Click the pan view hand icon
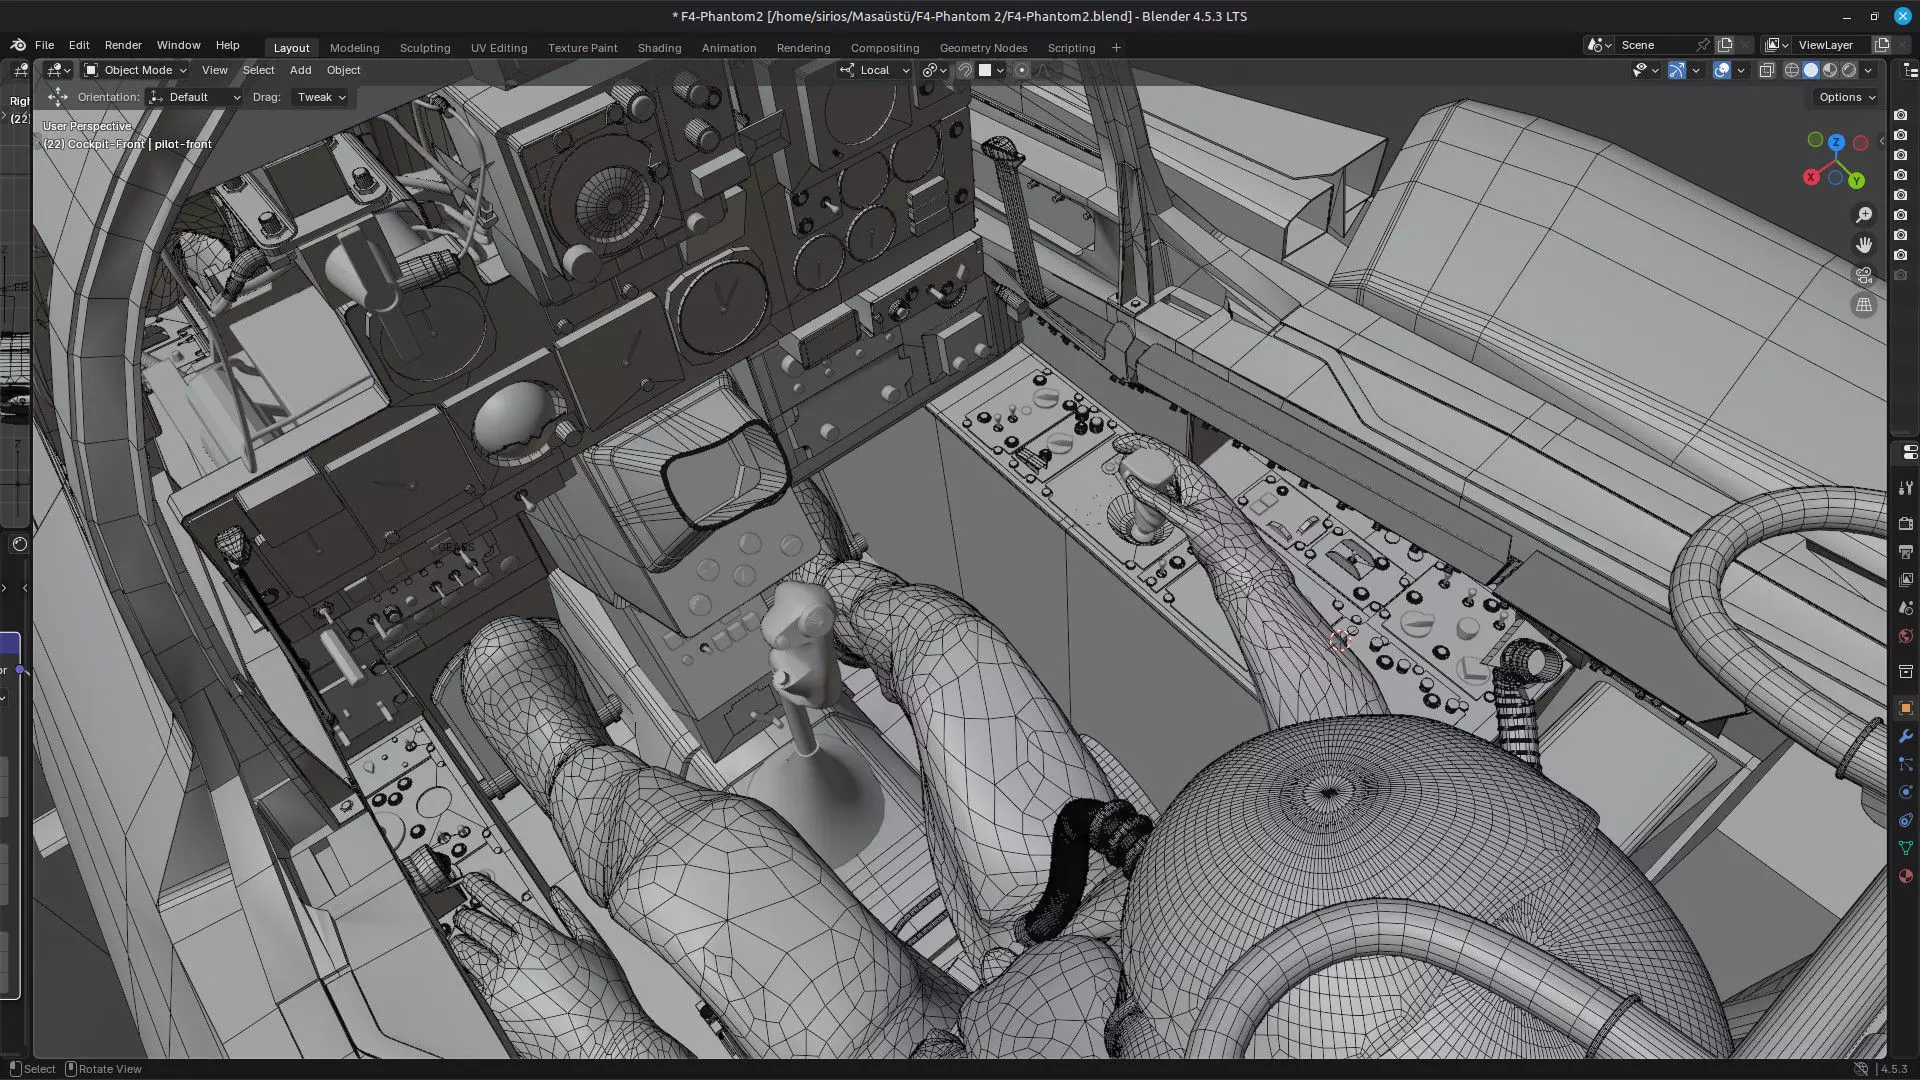 (1864, 245)
